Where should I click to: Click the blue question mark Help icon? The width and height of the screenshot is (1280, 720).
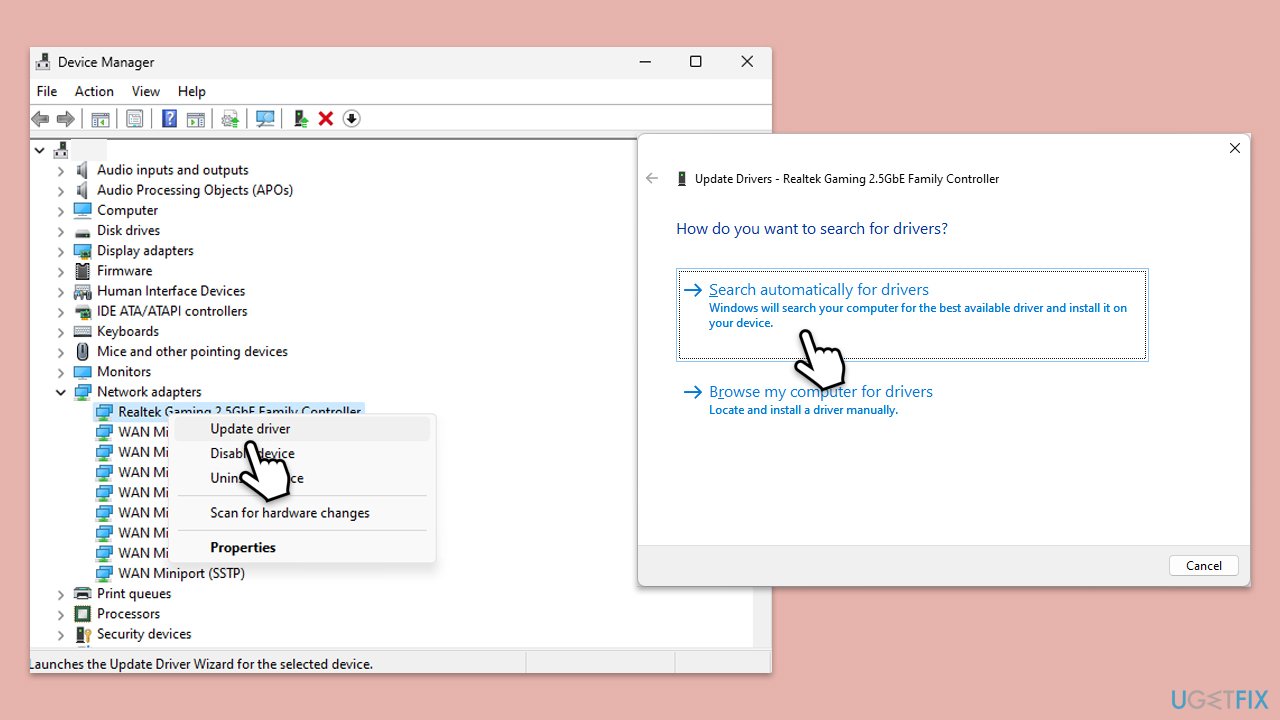click(169, 119)
